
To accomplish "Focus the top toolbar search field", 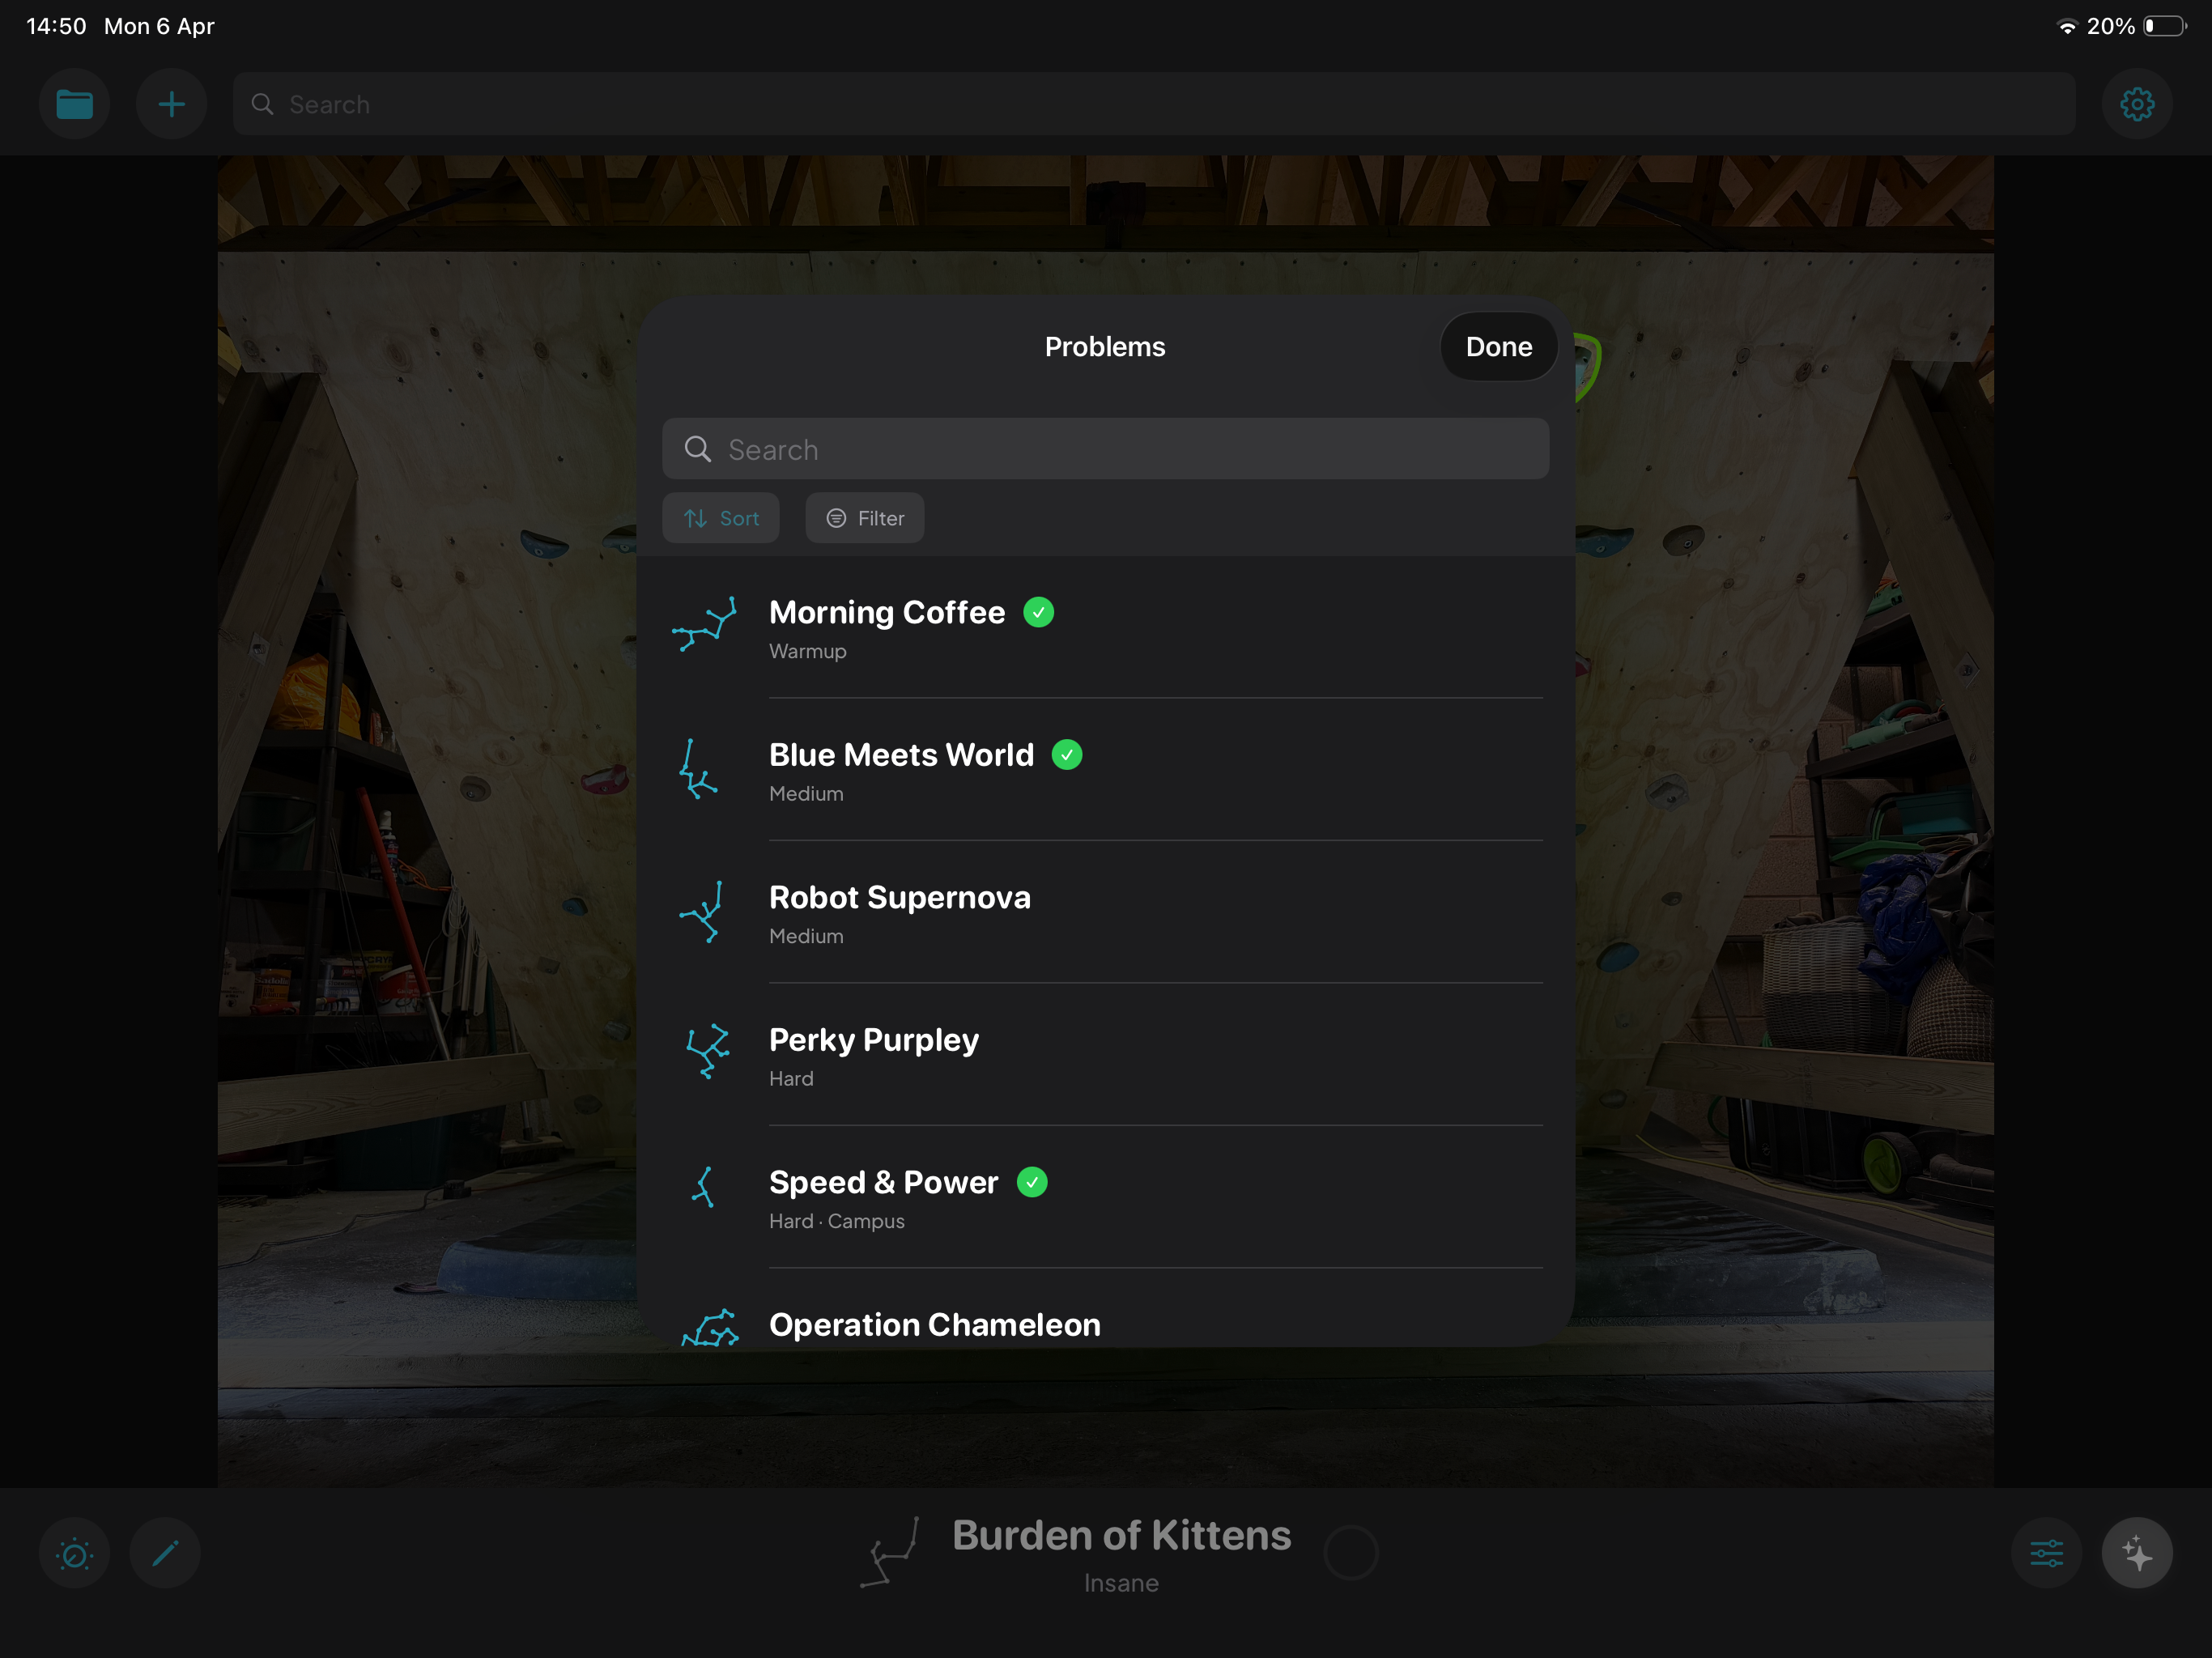I will click(1154, 104).
